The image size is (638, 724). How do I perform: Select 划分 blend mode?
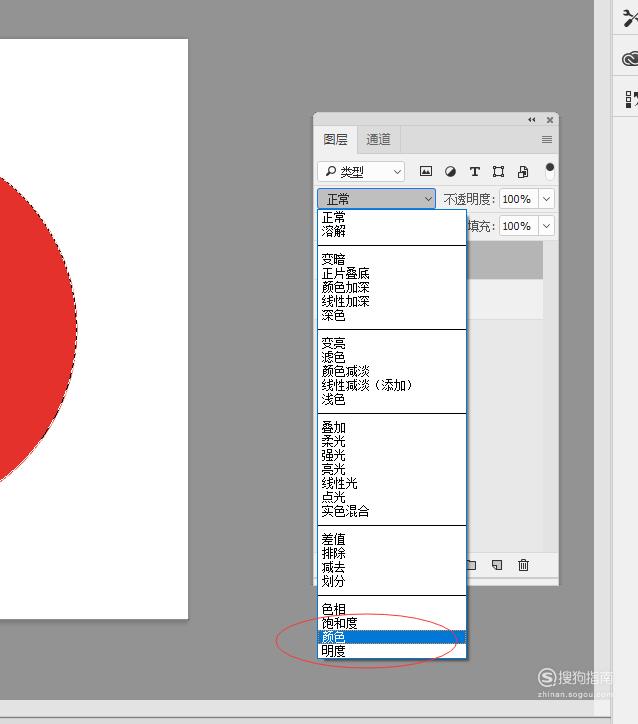pyautogui.click(x=392, y=581)
